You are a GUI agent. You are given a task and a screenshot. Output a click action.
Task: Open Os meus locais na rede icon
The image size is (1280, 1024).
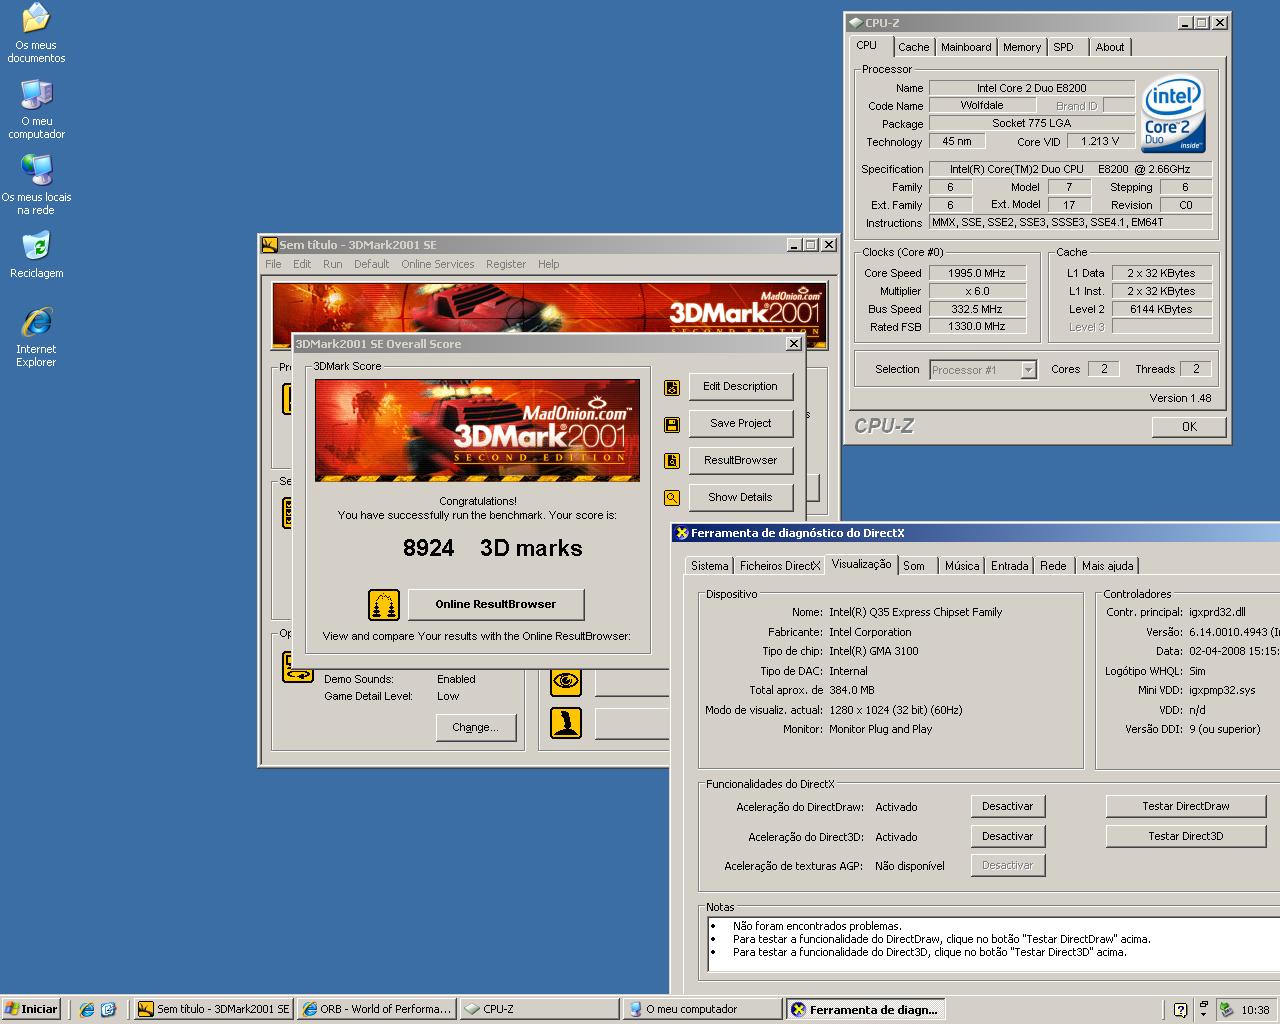coord(36,184)
